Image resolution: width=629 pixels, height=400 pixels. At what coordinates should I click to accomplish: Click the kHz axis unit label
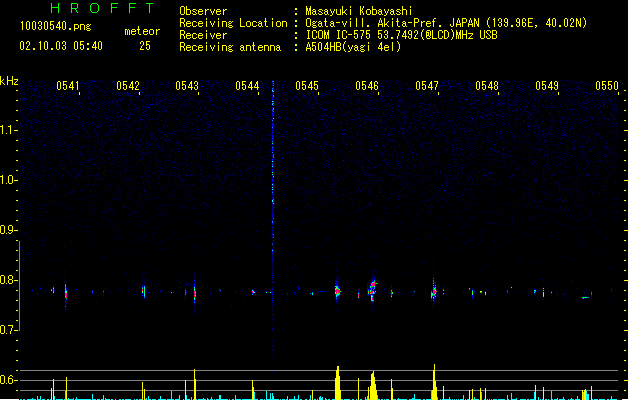pos(9,81)
